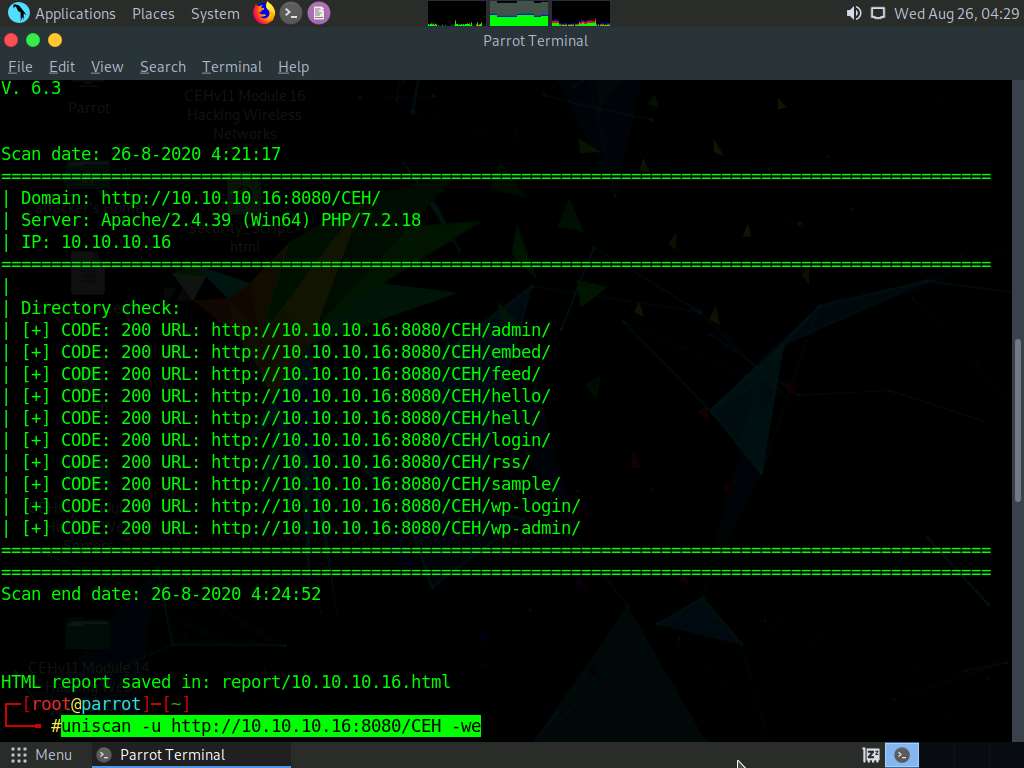Open the CPU system monitor graph
The image size is (1024, 768).
(x=456, y=13)
